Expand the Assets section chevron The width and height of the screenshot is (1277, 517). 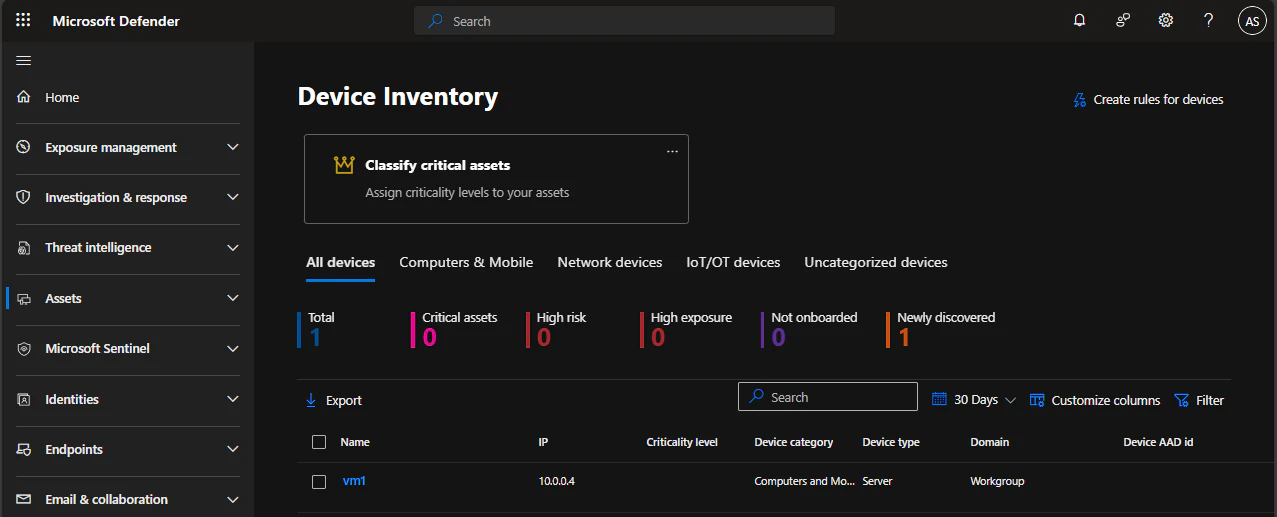click(233, 298)
